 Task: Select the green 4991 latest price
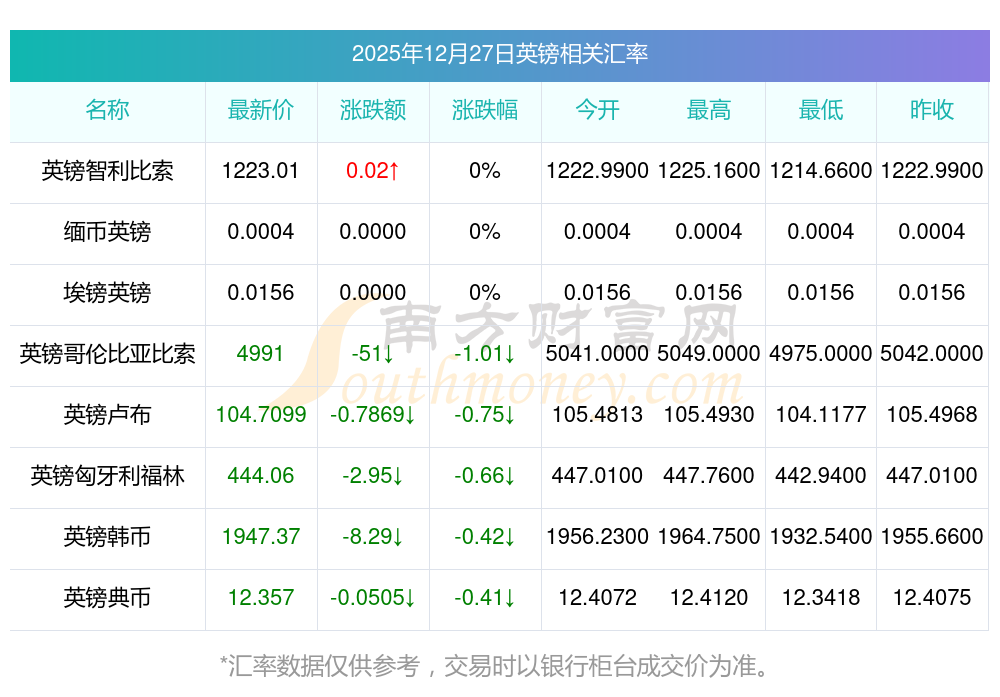260,354
